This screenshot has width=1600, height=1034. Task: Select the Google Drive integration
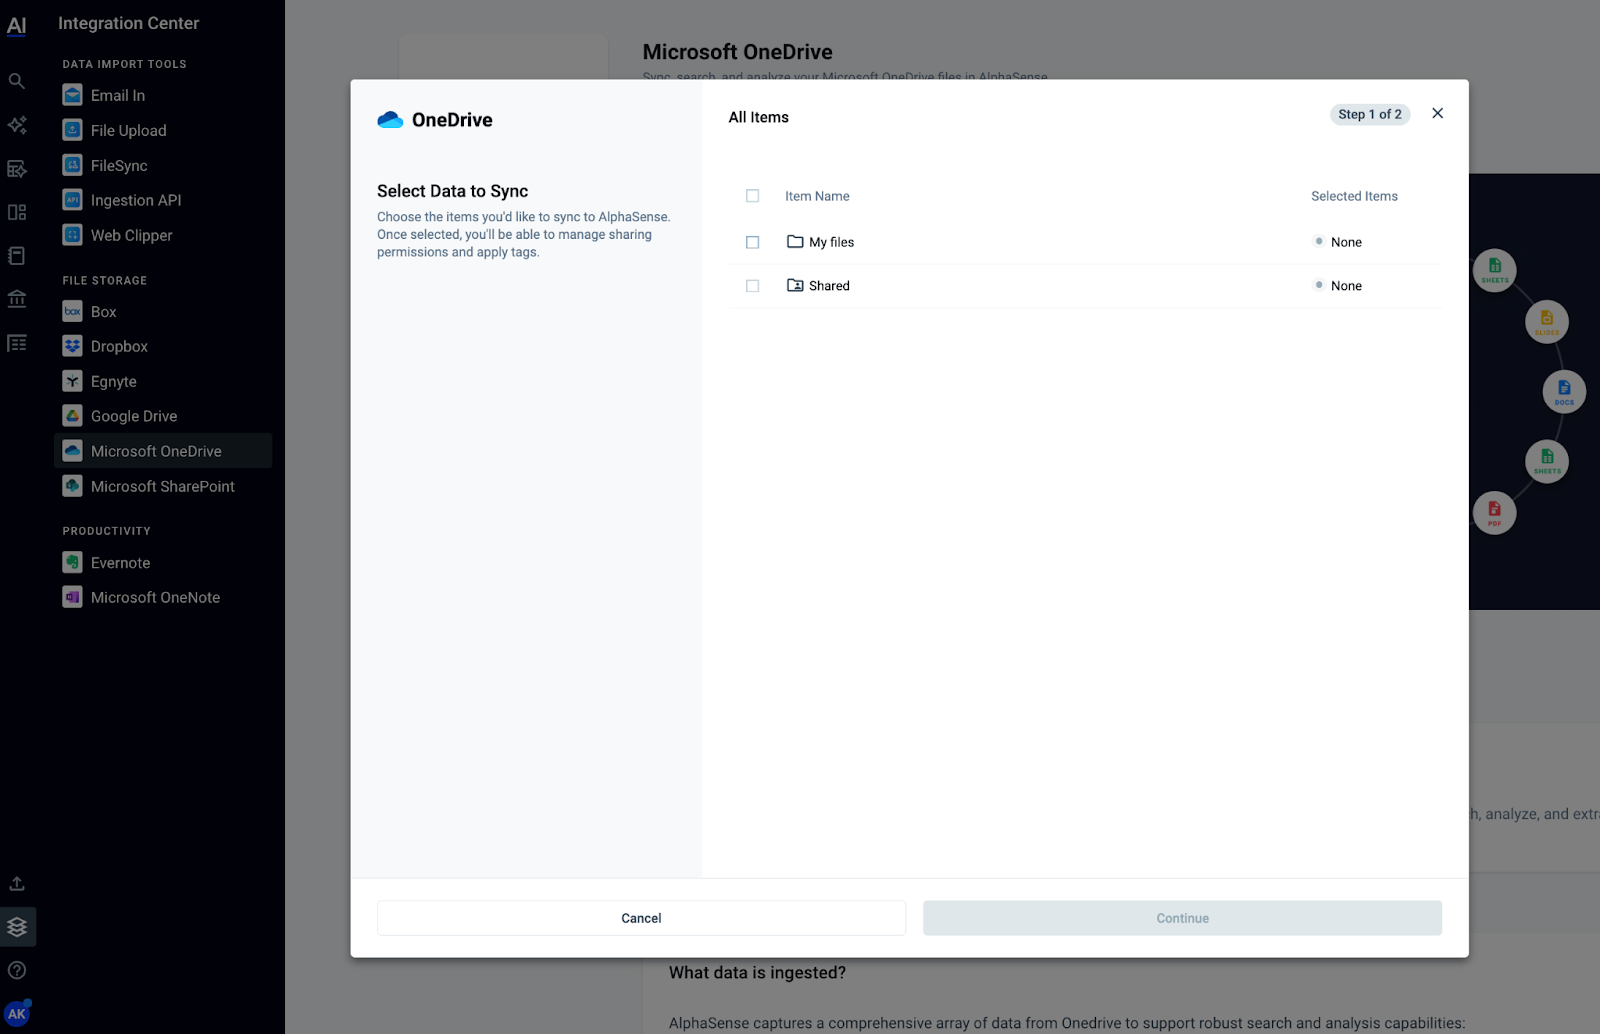pos(133,416)
